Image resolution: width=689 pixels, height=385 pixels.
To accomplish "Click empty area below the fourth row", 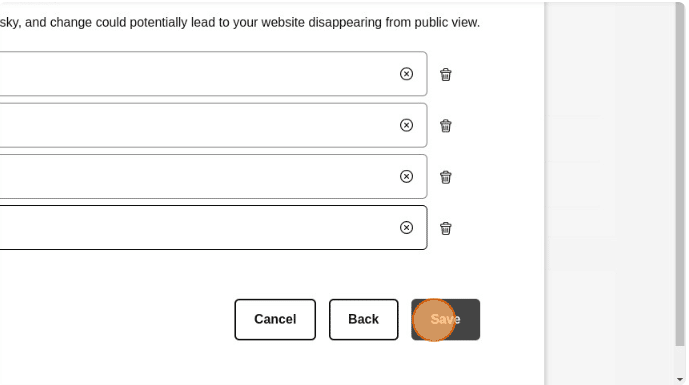I will [220, 272].
